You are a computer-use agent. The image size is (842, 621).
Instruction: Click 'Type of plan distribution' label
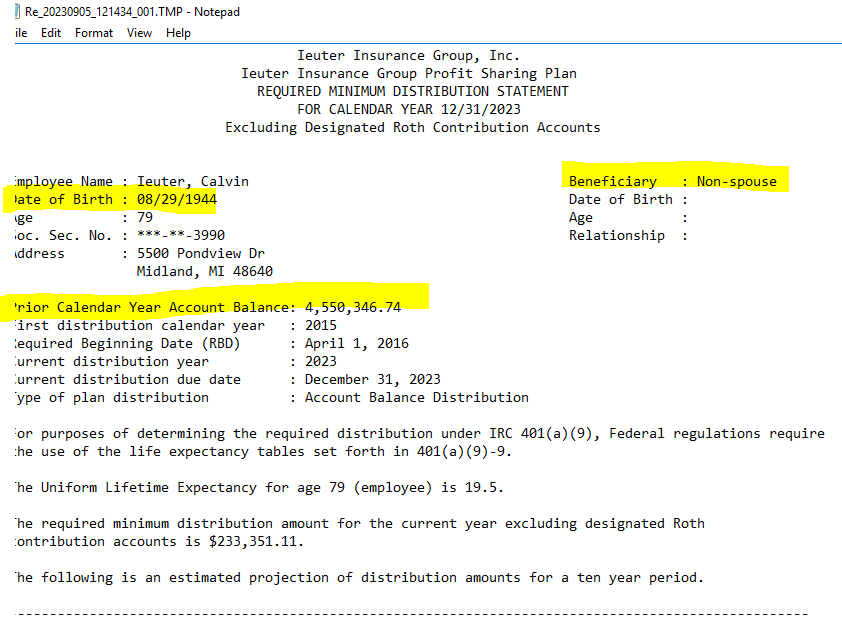coord(112,397)
